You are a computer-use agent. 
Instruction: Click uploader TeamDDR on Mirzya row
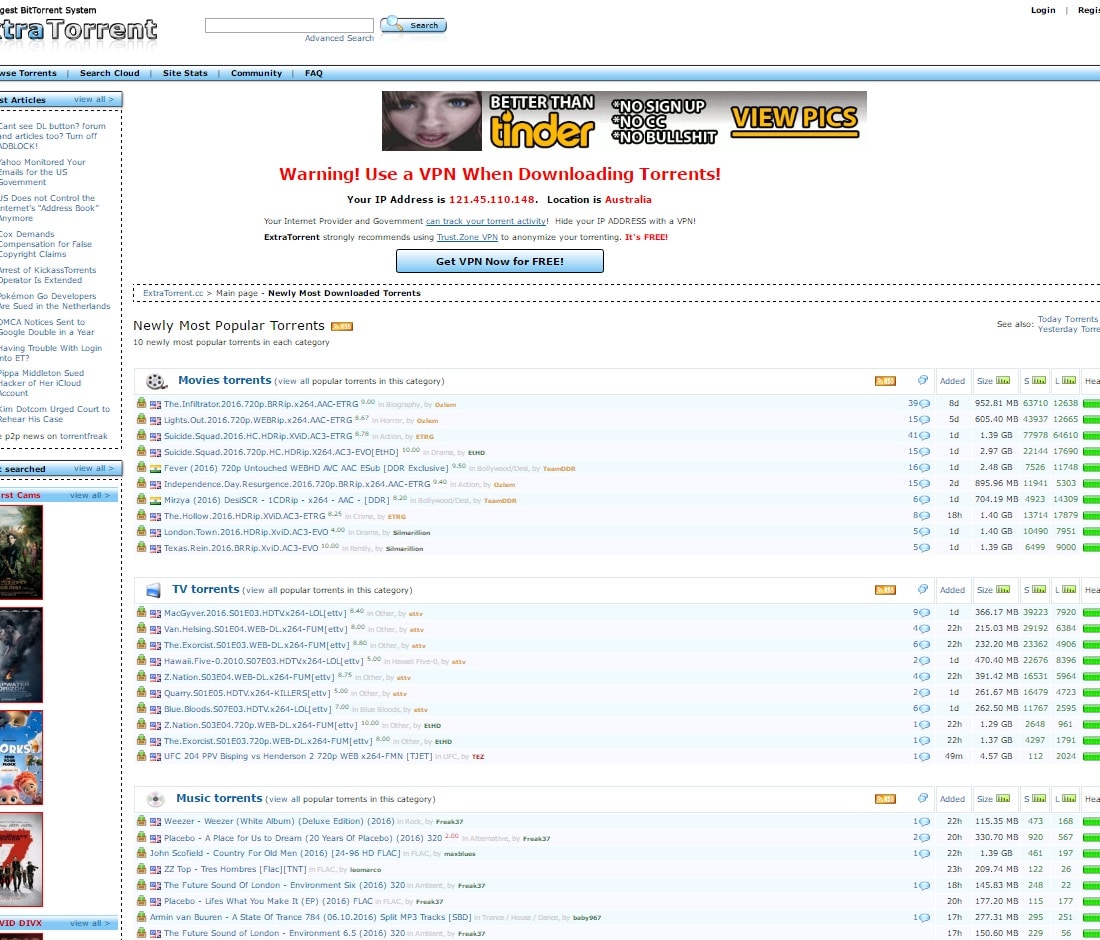[499, 501]
